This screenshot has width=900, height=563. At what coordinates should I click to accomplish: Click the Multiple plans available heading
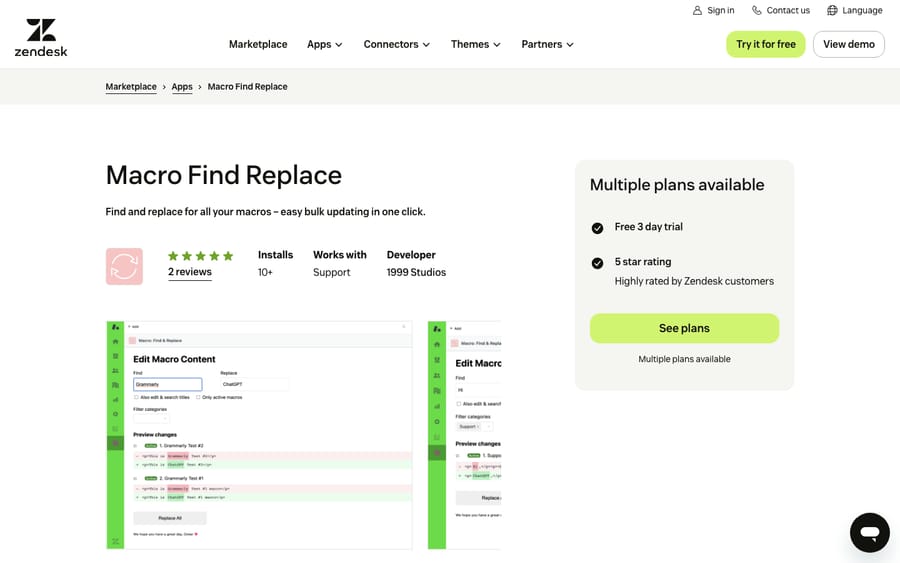[677, 185]
